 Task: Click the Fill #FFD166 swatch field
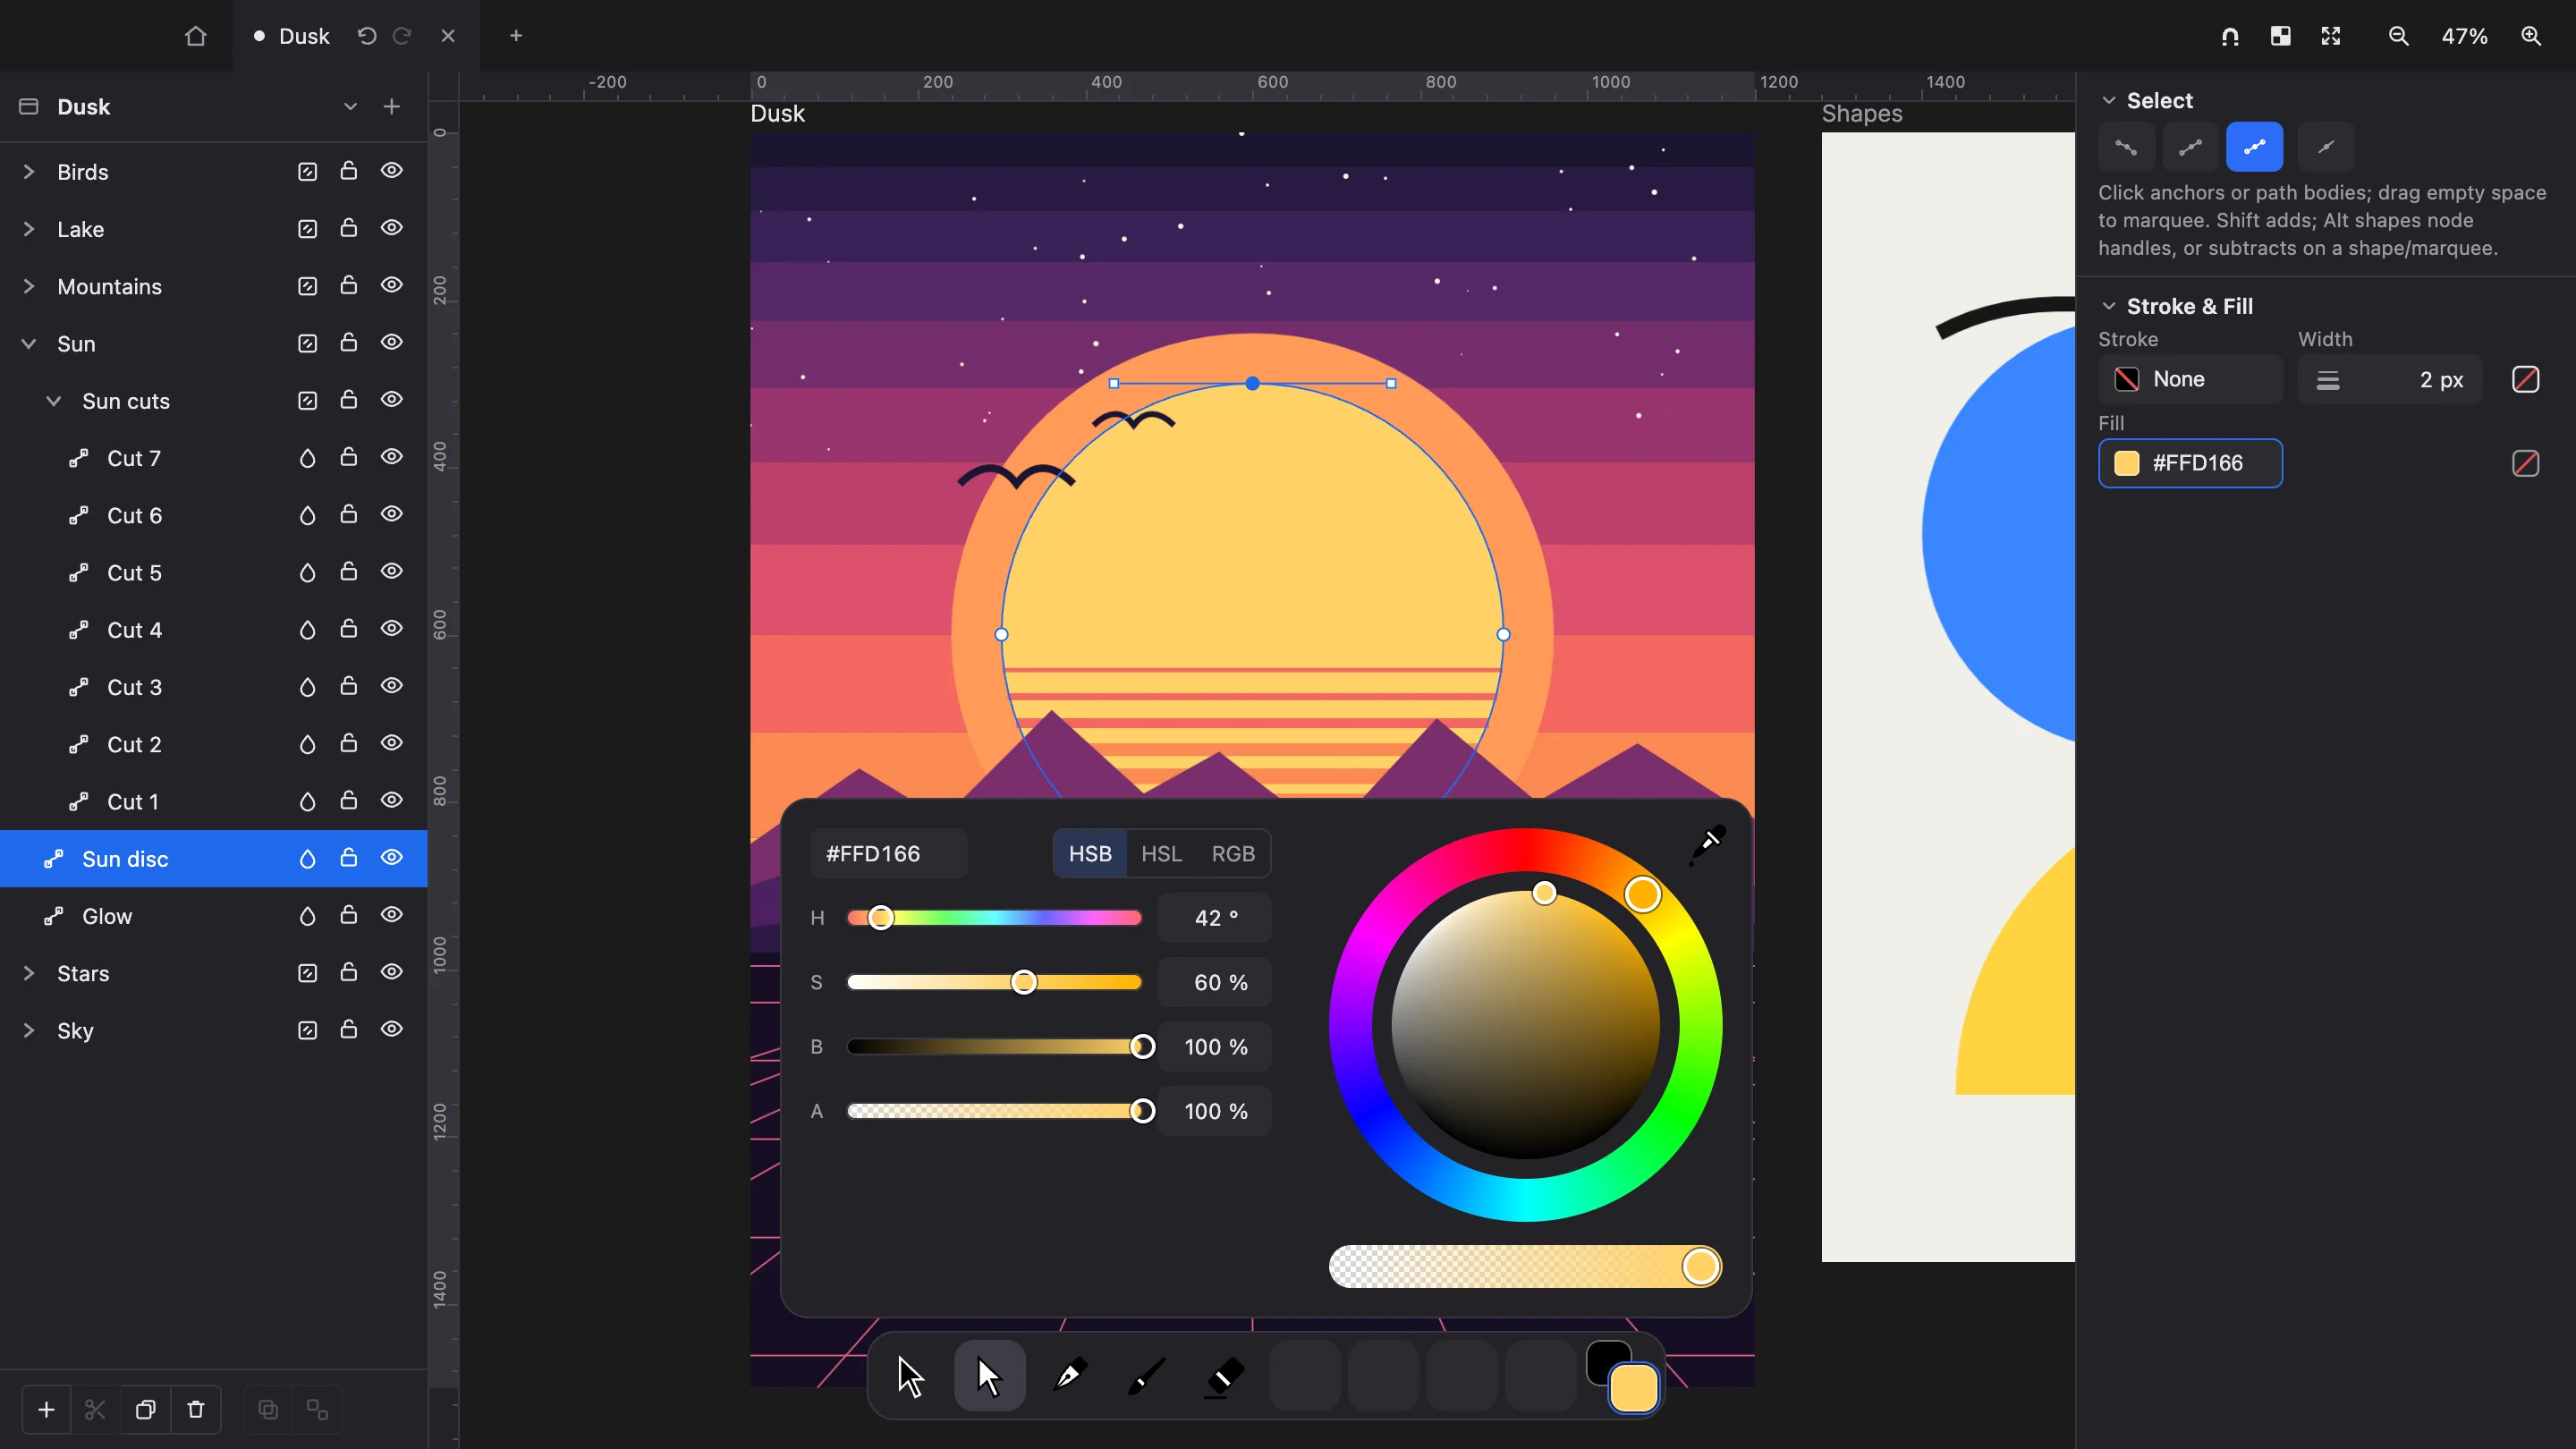tap(2190, 463)
